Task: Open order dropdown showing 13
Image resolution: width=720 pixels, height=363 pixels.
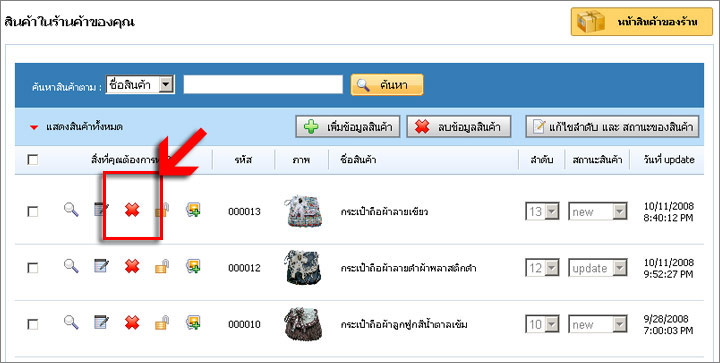Action: [542, 212]
